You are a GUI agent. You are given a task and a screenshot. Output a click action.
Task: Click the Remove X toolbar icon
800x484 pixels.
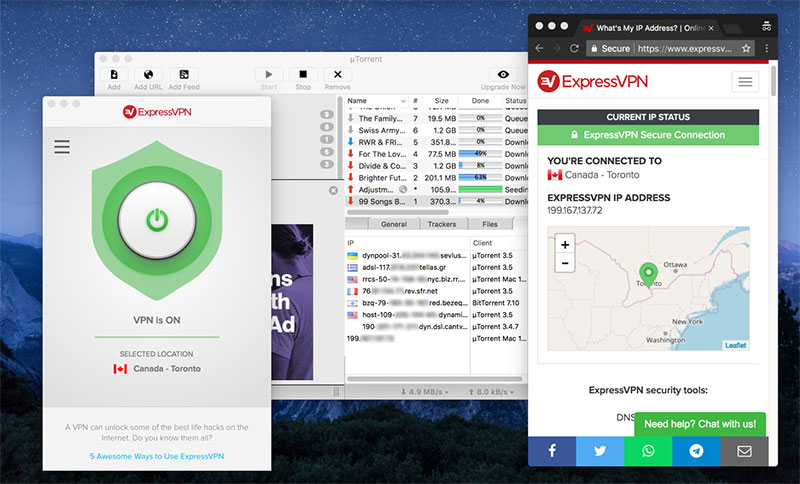point(337,74)
